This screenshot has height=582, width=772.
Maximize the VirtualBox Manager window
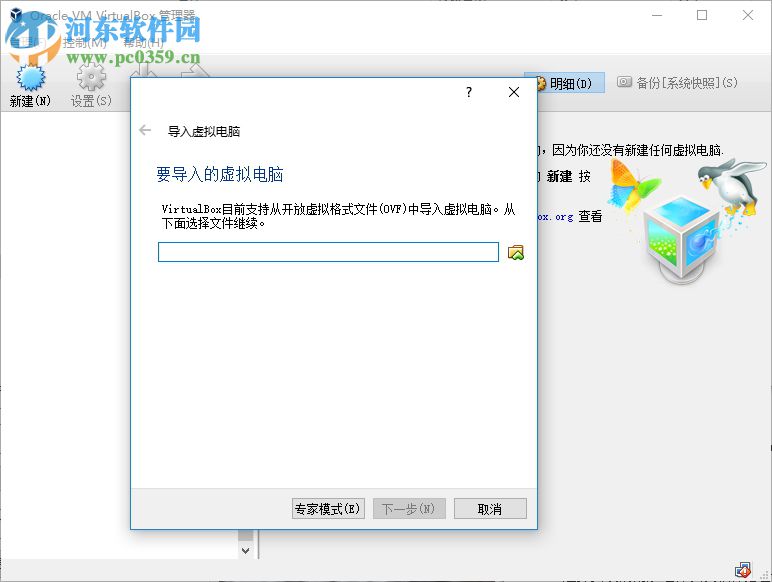click(702, 15)
